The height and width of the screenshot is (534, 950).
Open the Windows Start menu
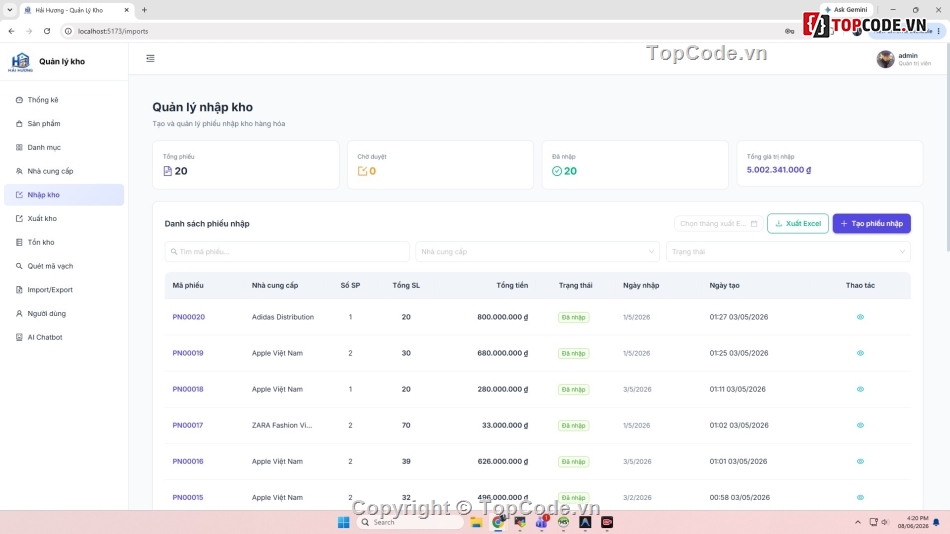(344, 522)
